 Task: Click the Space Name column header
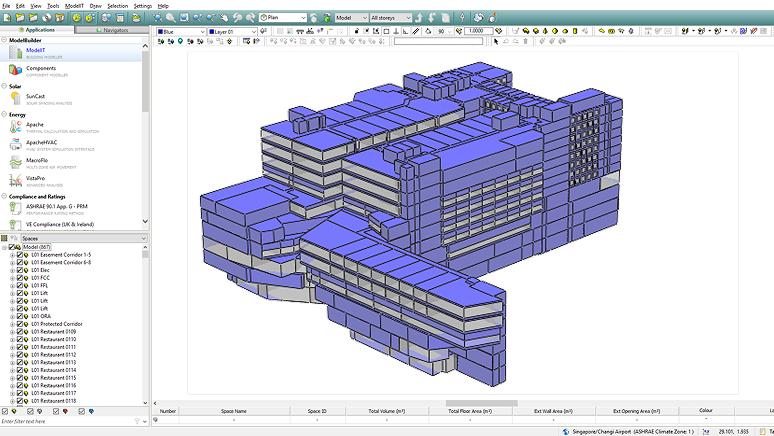coord(233,411)
